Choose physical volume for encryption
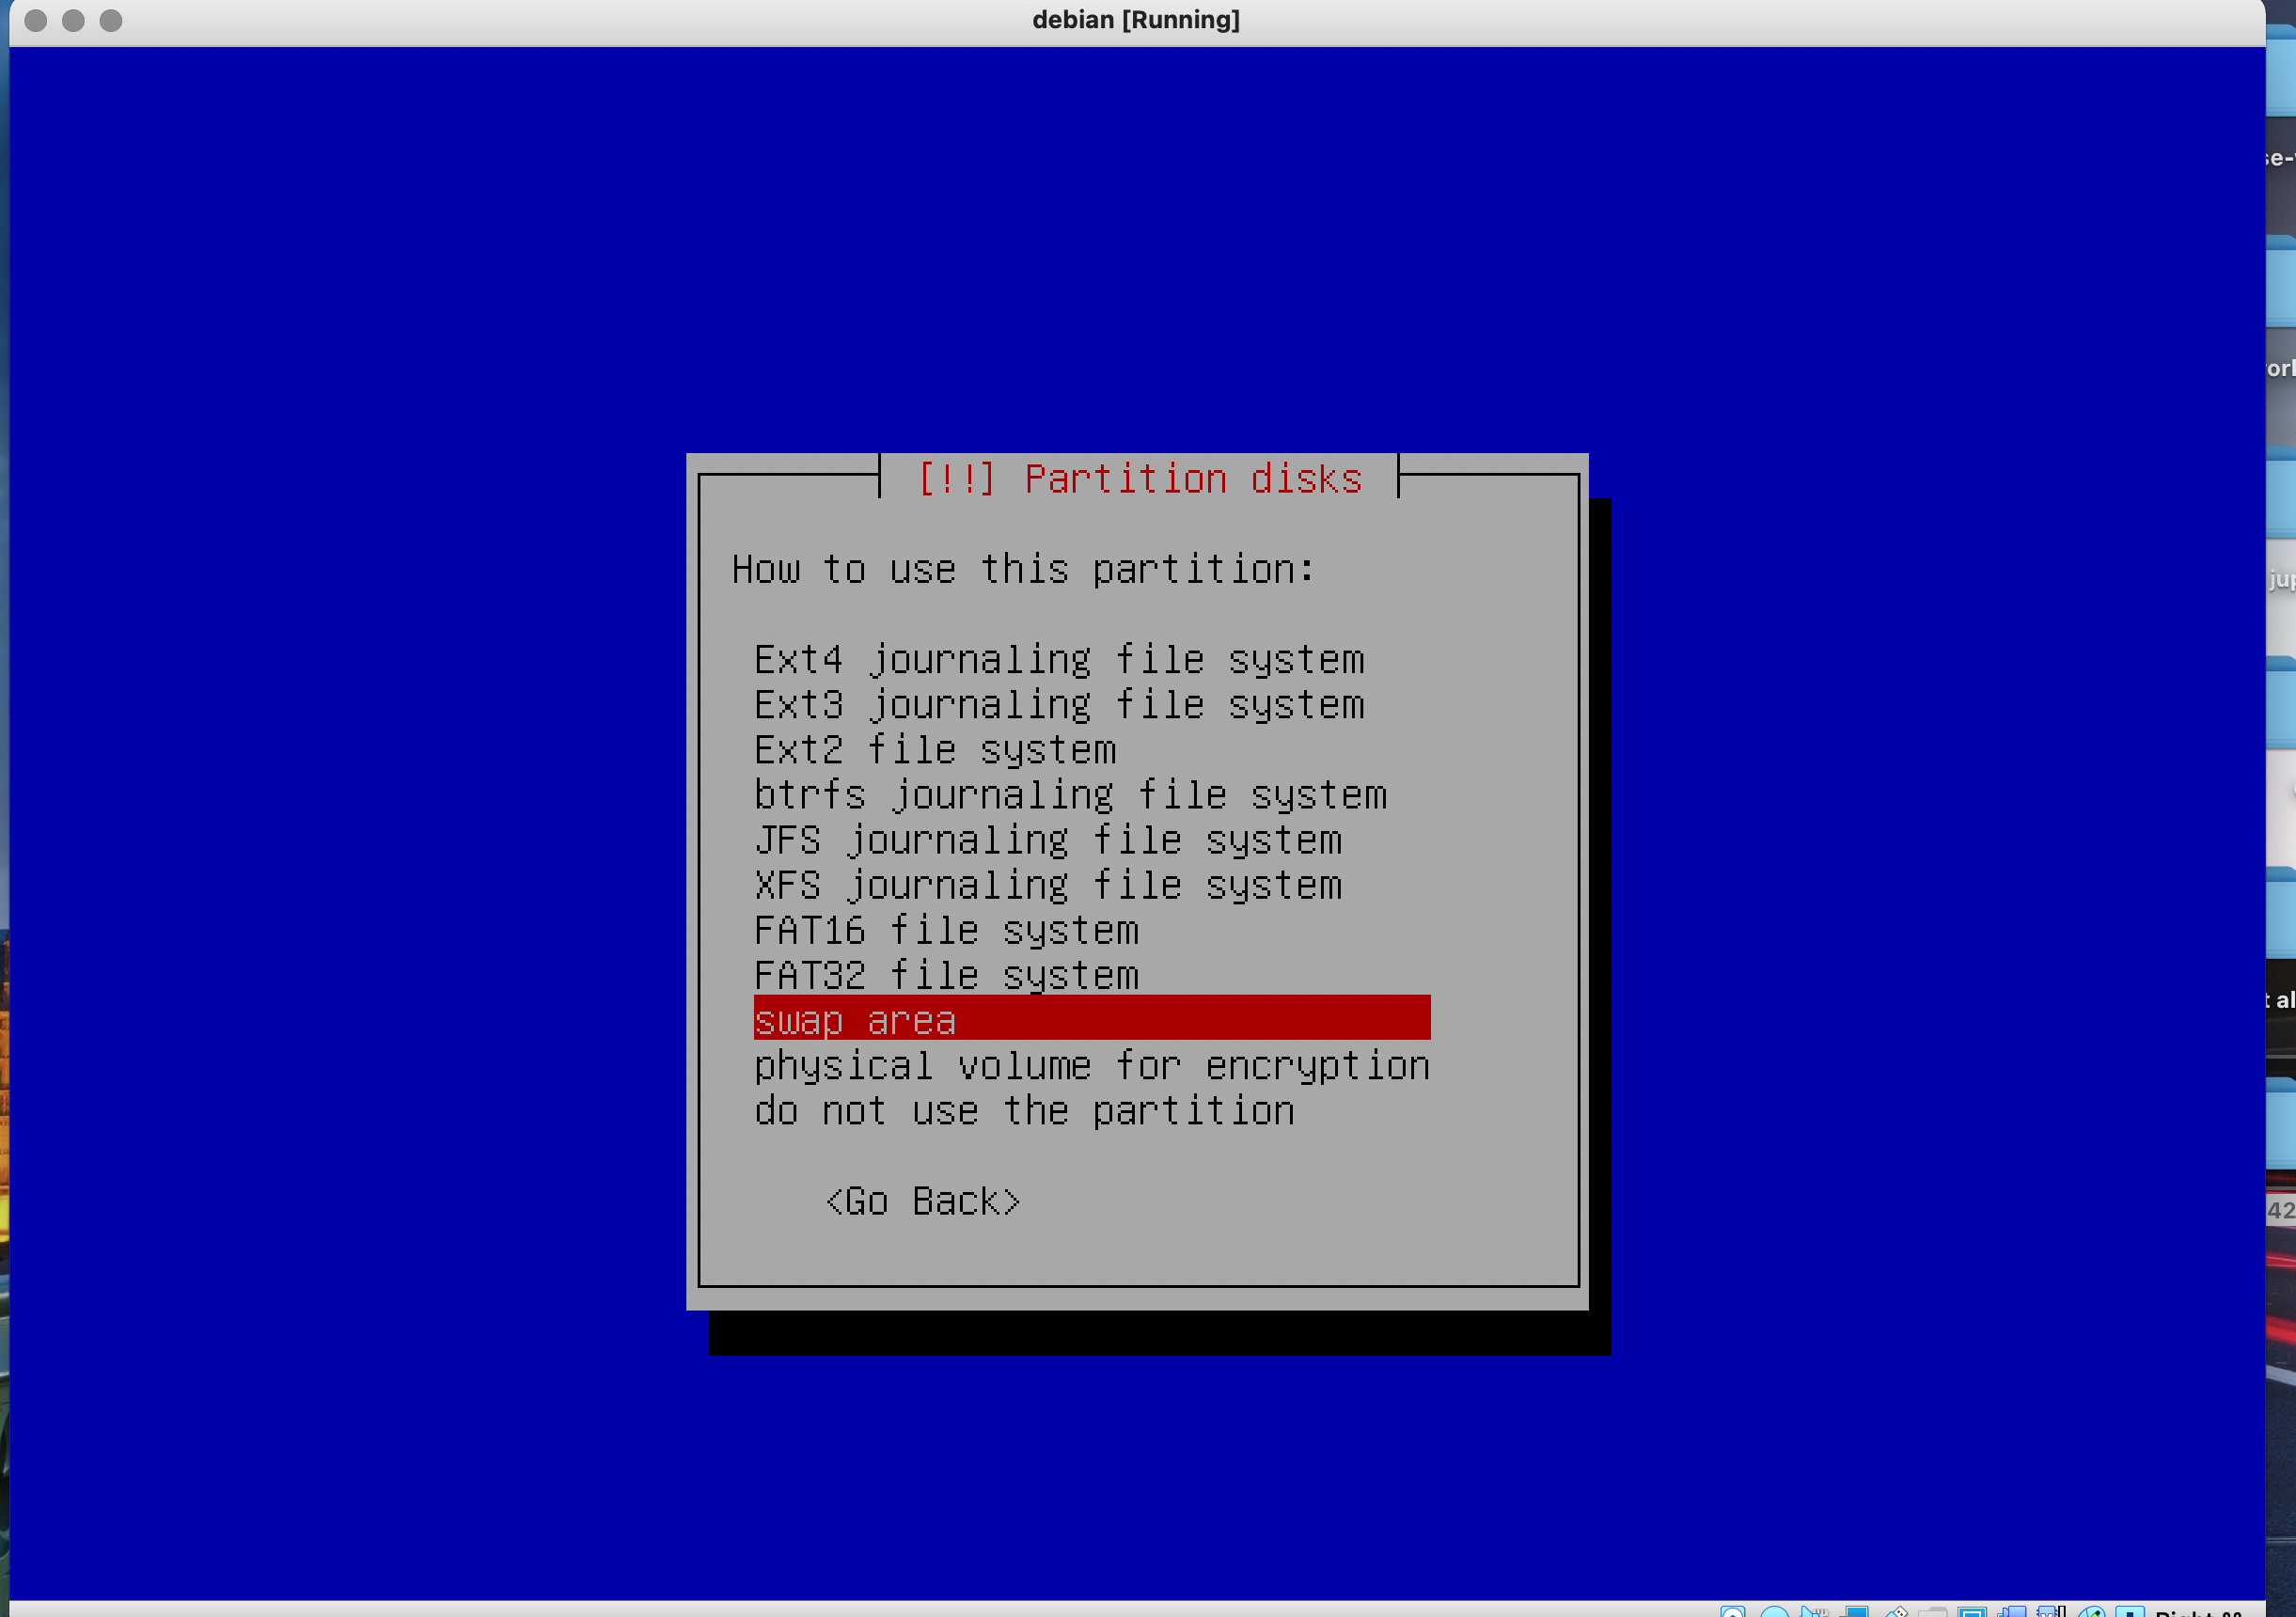The width and height of the screenshot is (2296, 1617). [x=1090, y=1066]
